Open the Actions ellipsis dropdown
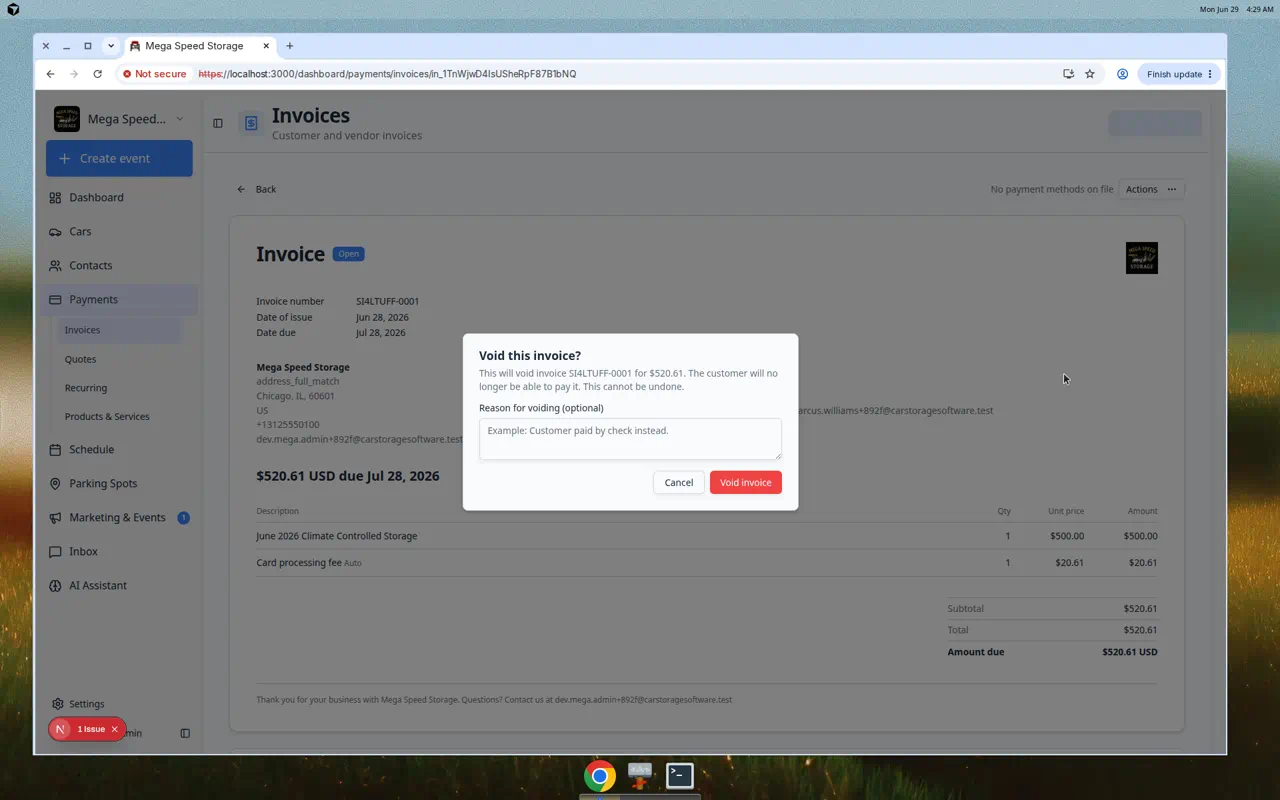 click(1151, 189)
